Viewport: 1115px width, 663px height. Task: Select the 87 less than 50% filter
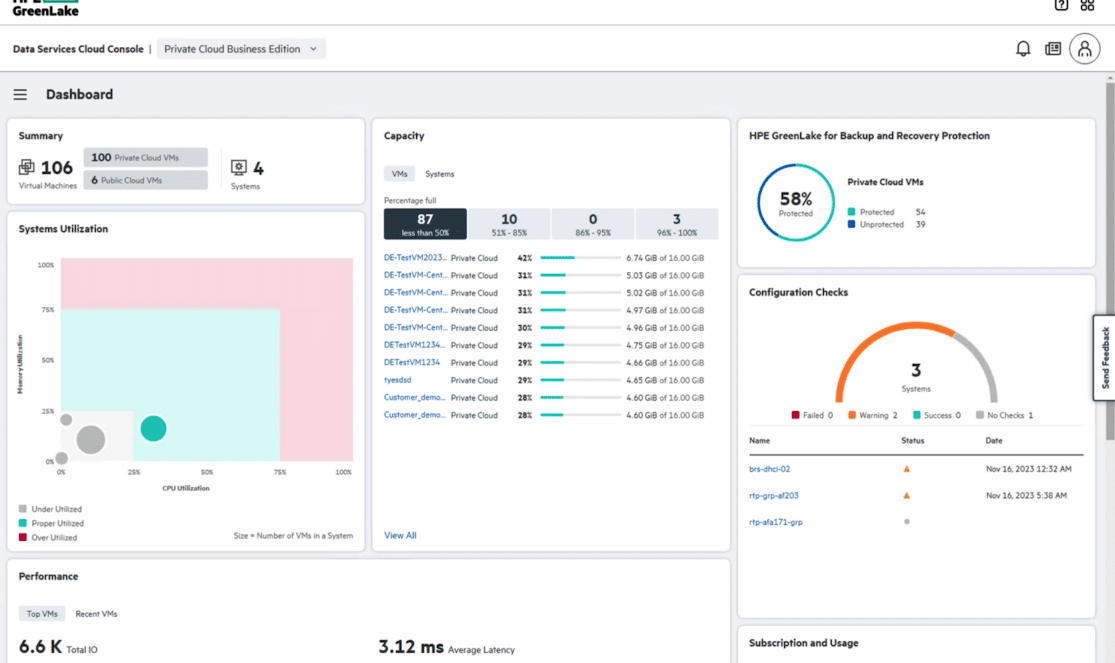[x=425, y=224]
